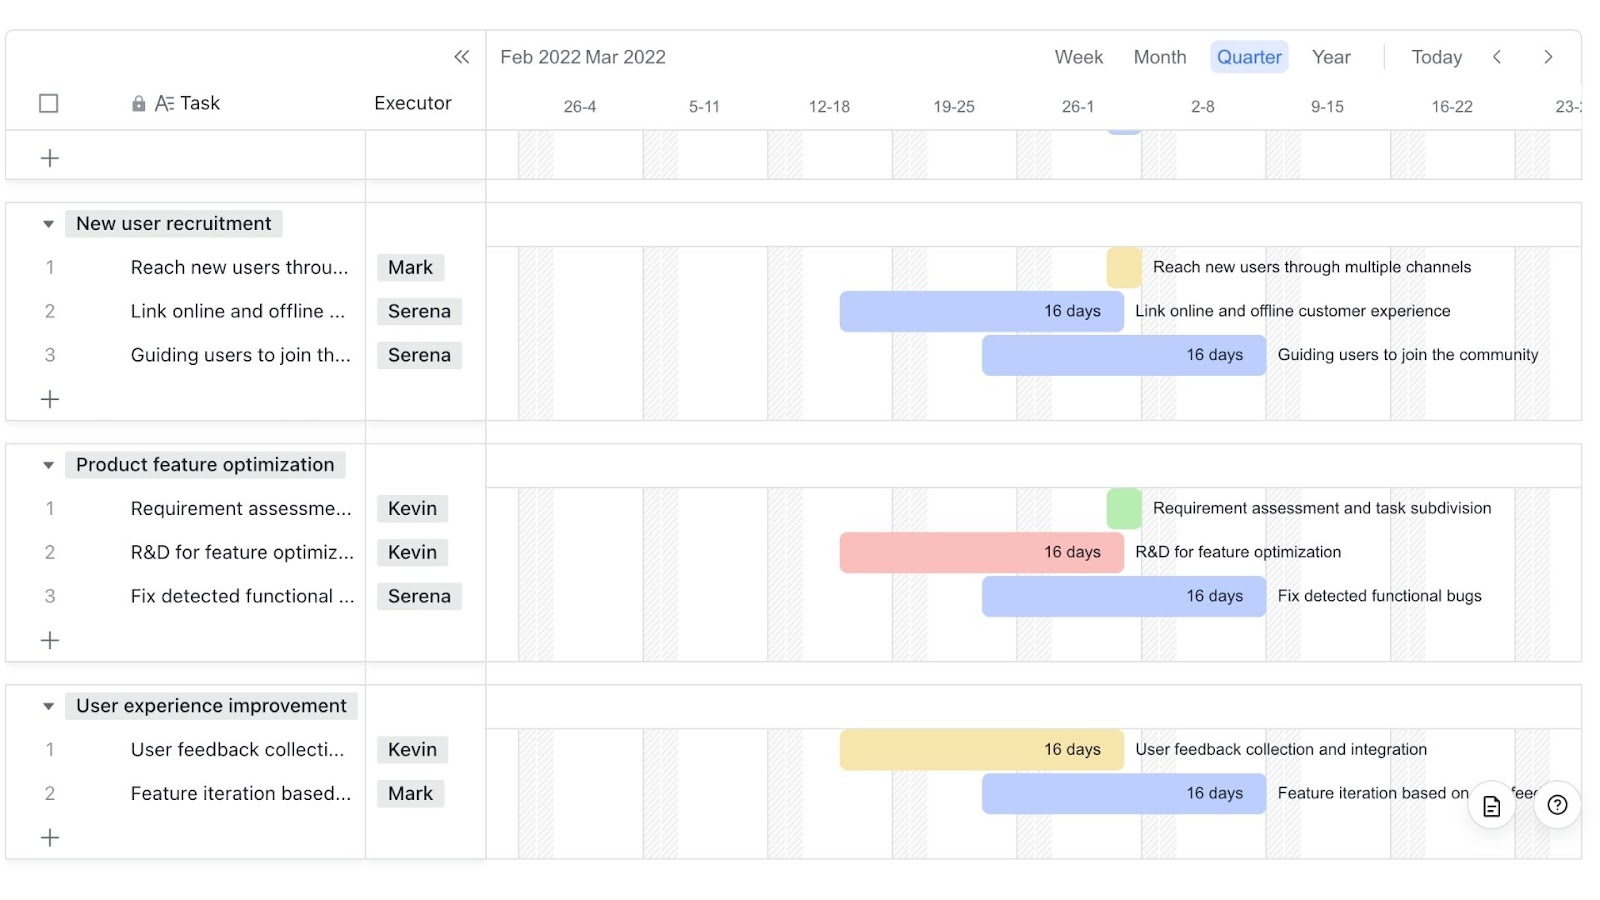The width and height of the screenshot is (1600, 900).
Task: Switch to Year view
Action: (1331, 57)
